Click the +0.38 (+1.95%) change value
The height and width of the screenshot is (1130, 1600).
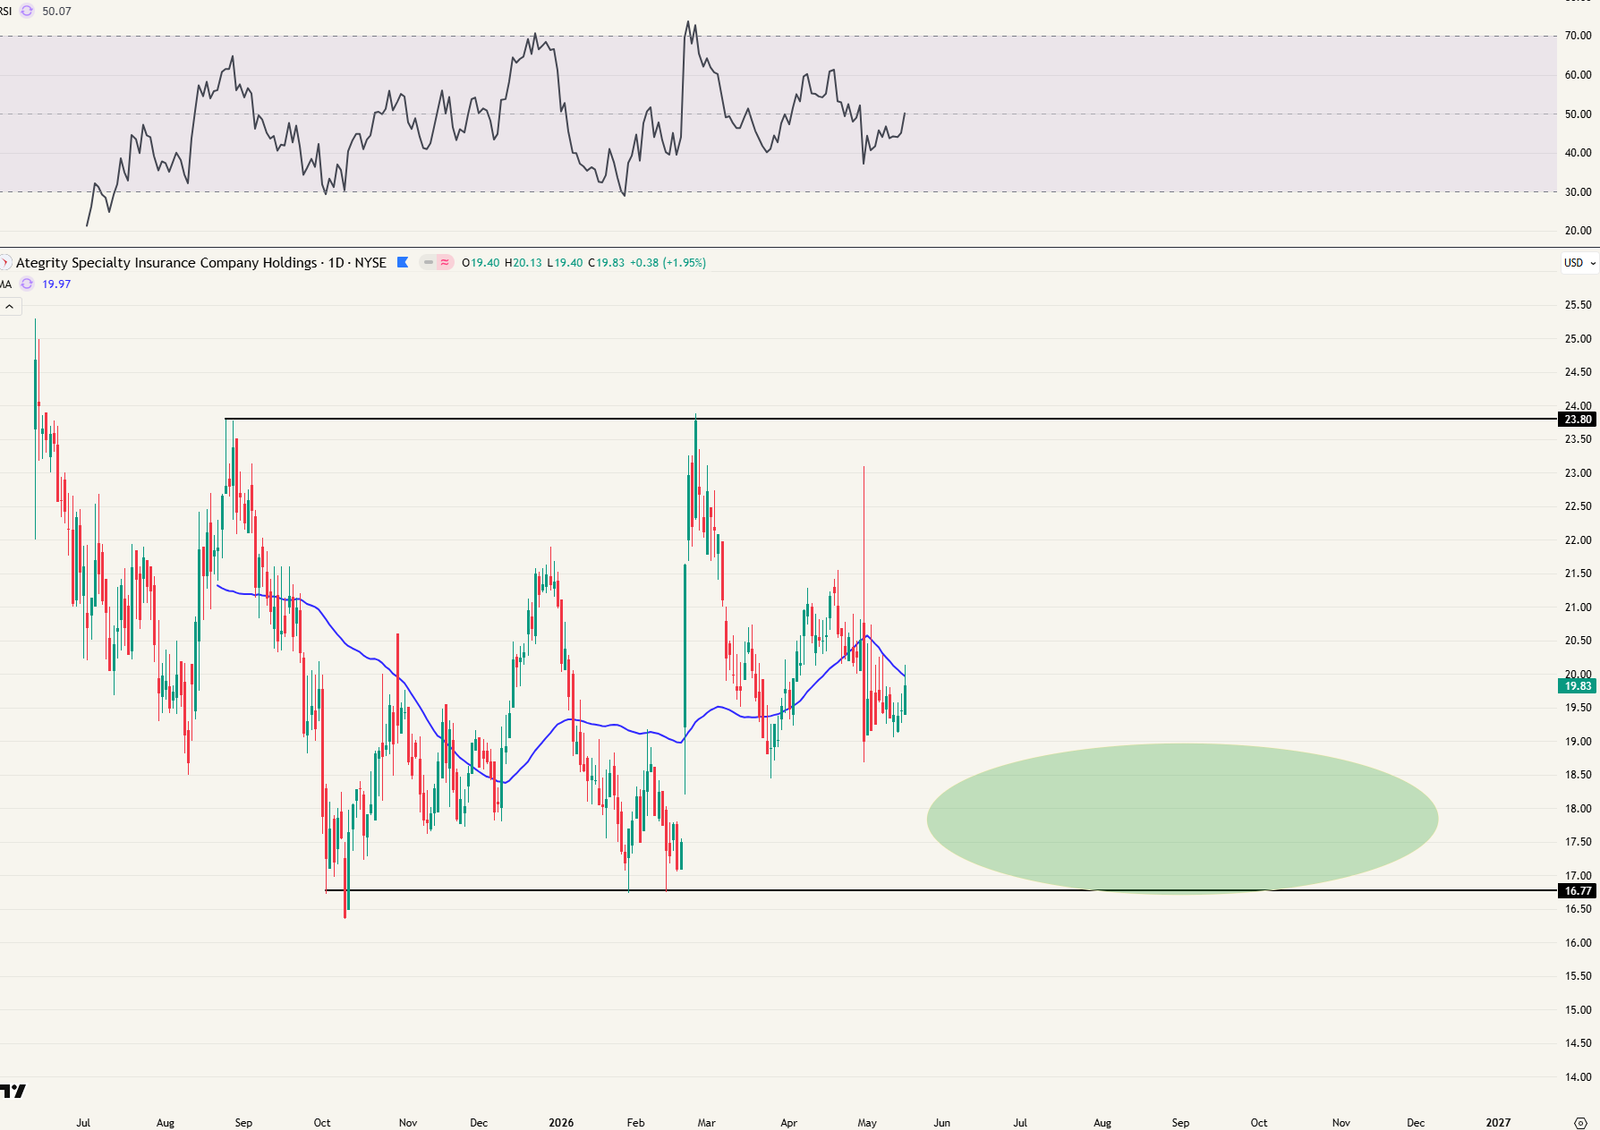668,263
